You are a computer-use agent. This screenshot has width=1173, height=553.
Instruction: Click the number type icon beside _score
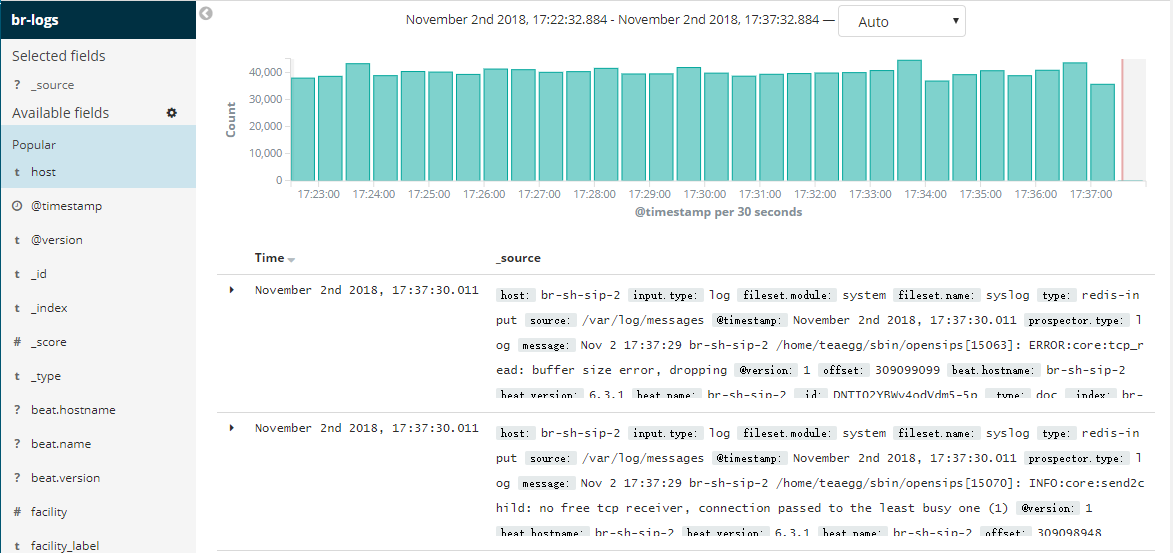pos(16,342)
